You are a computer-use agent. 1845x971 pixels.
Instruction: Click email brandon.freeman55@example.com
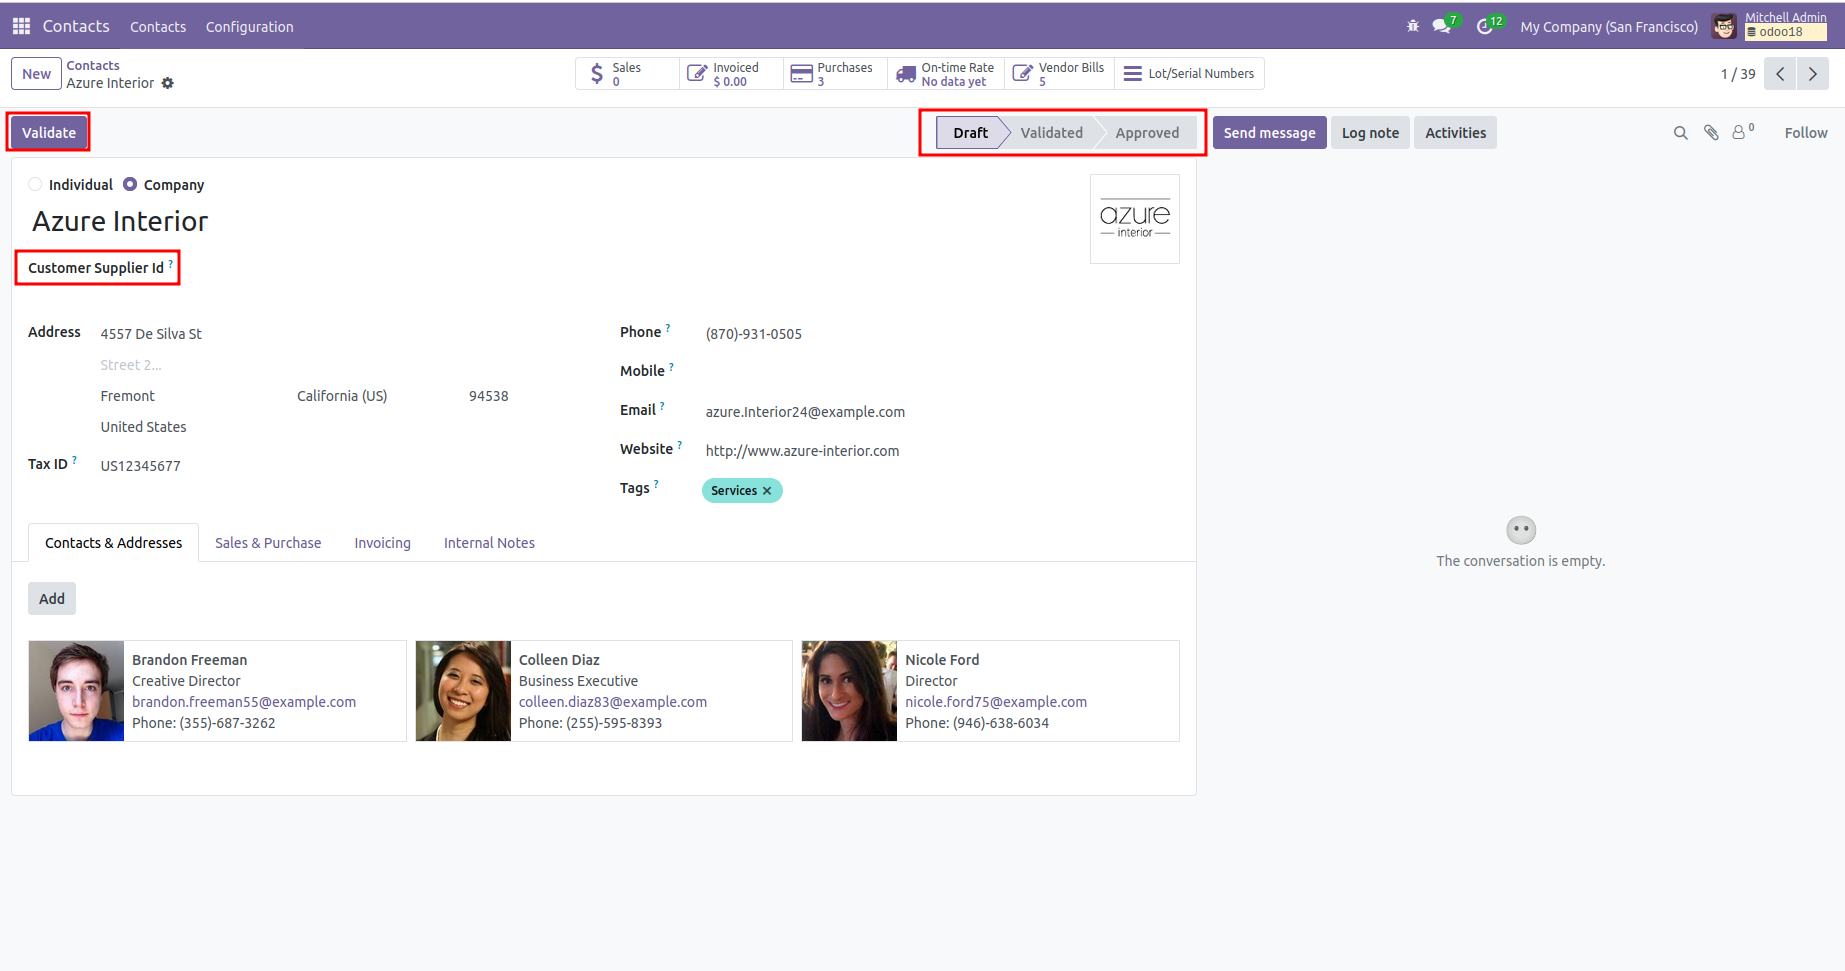244,702
